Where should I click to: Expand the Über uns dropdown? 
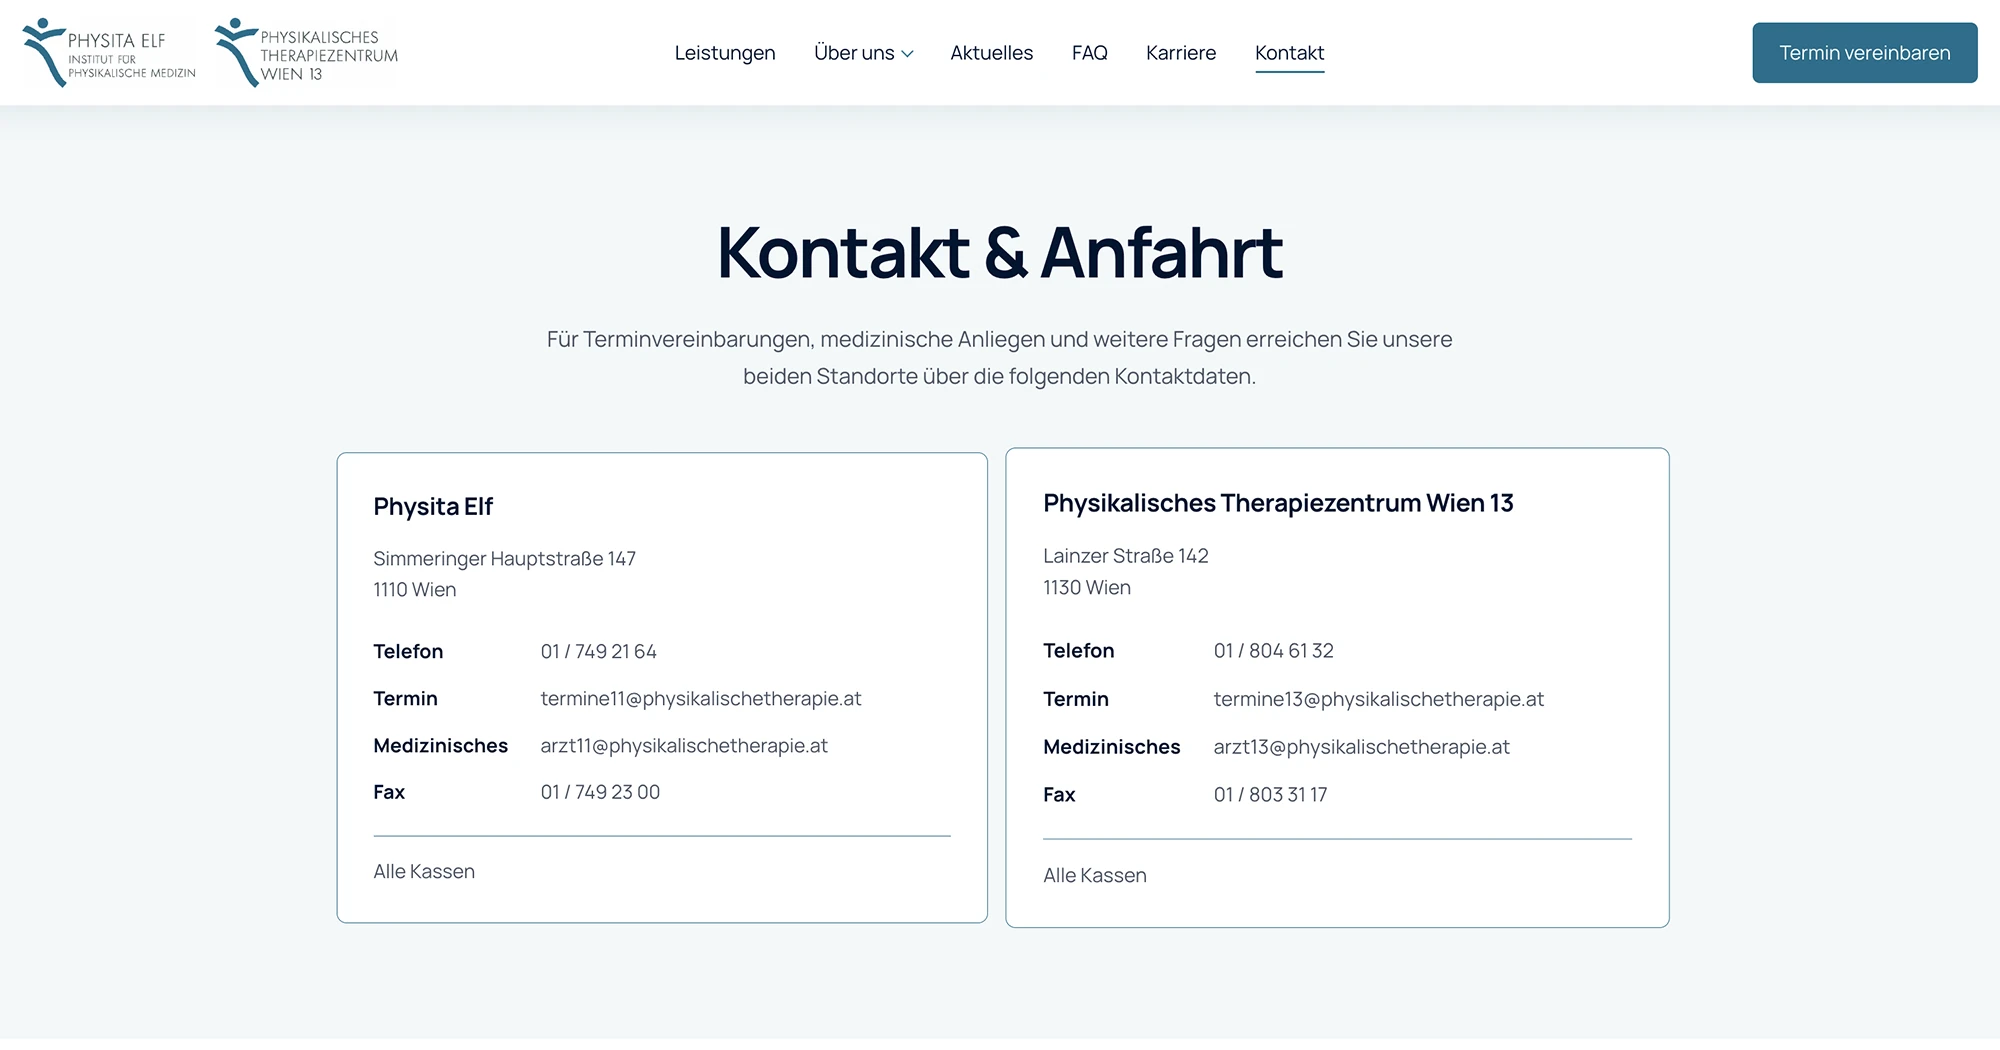point(864,53)
